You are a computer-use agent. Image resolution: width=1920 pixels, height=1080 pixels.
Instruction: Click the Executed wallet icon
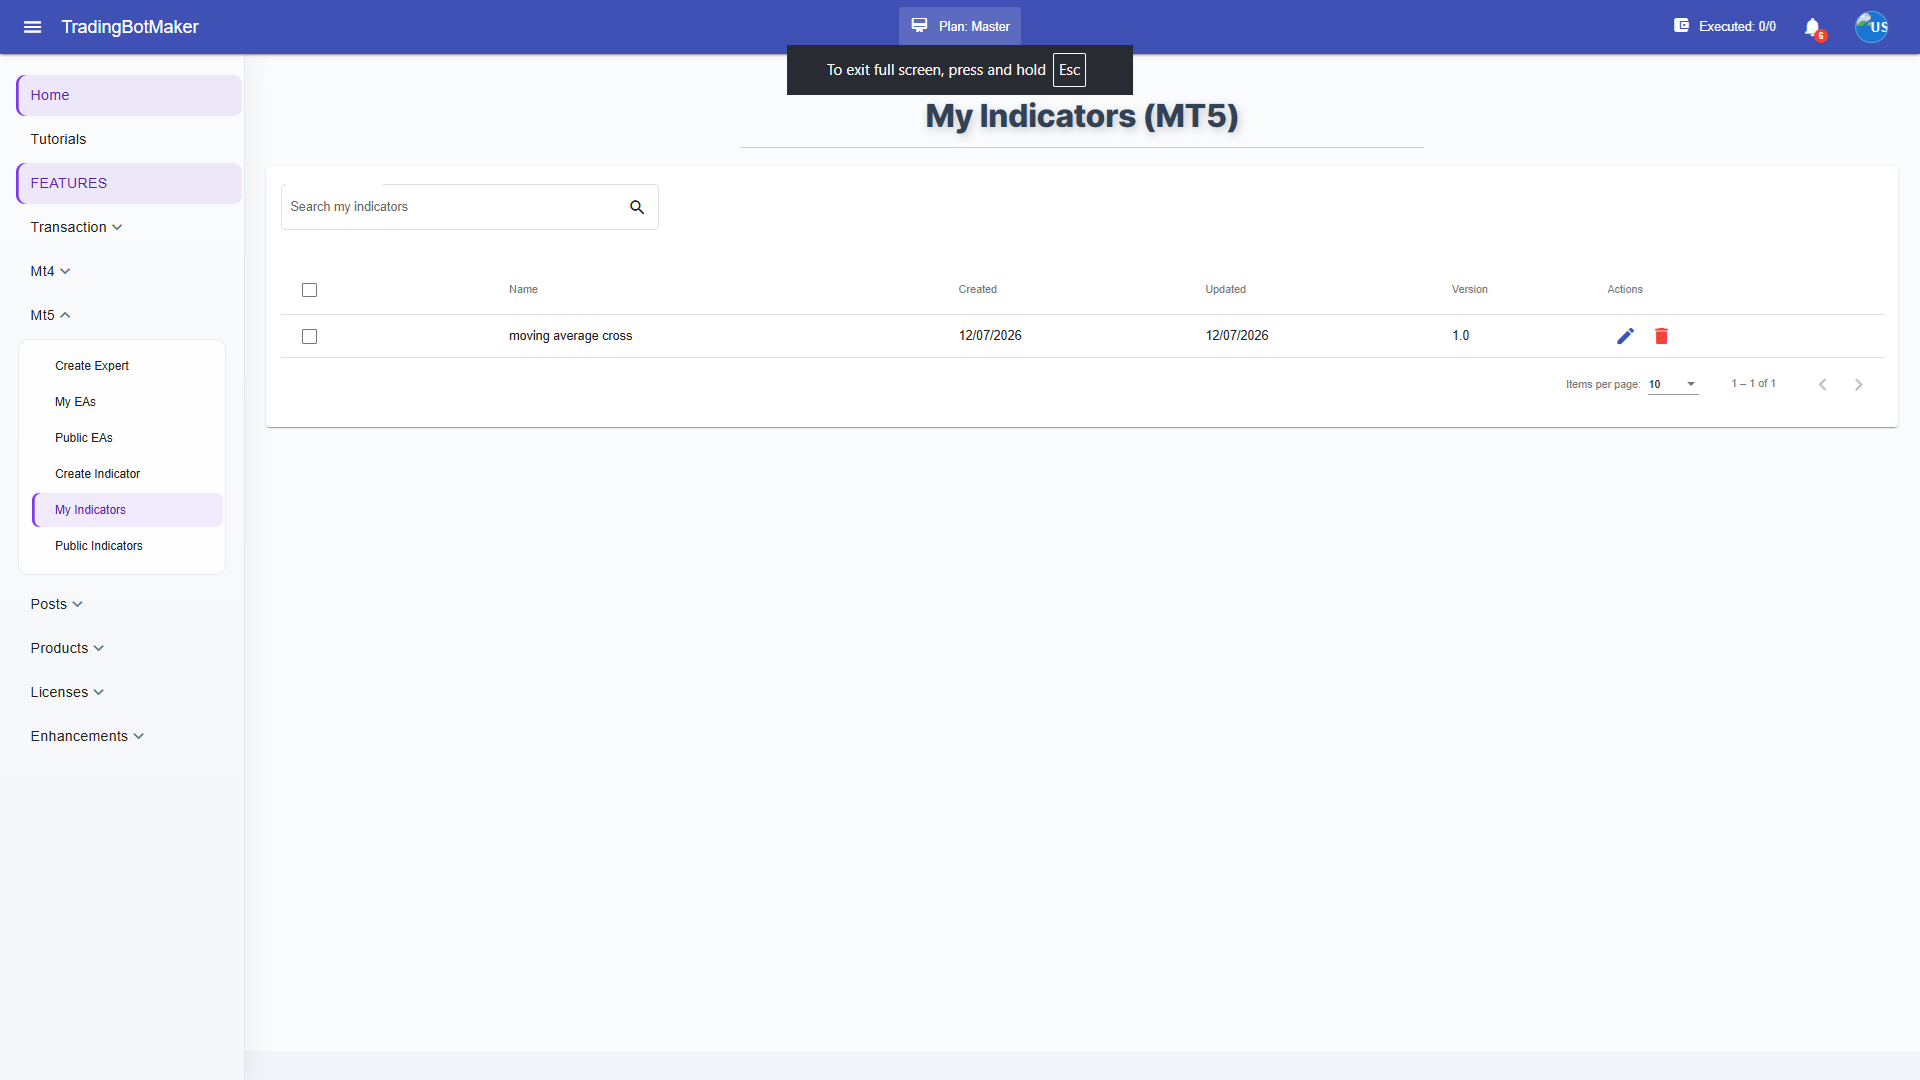pyautogui.click(x=1681, y=26)
